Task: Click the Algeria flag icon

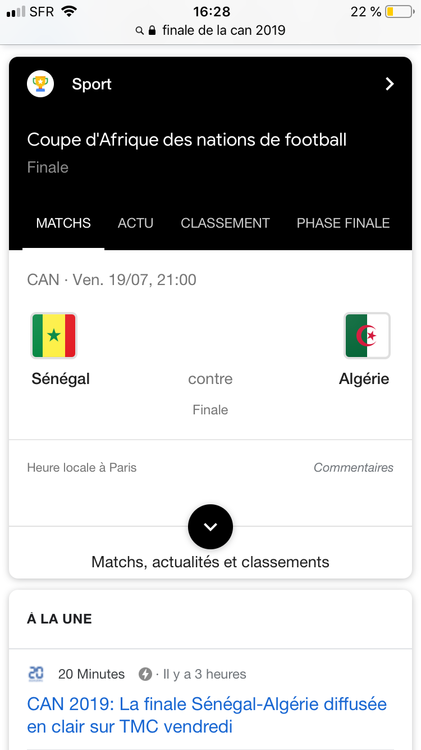Action: coord(367,335)
